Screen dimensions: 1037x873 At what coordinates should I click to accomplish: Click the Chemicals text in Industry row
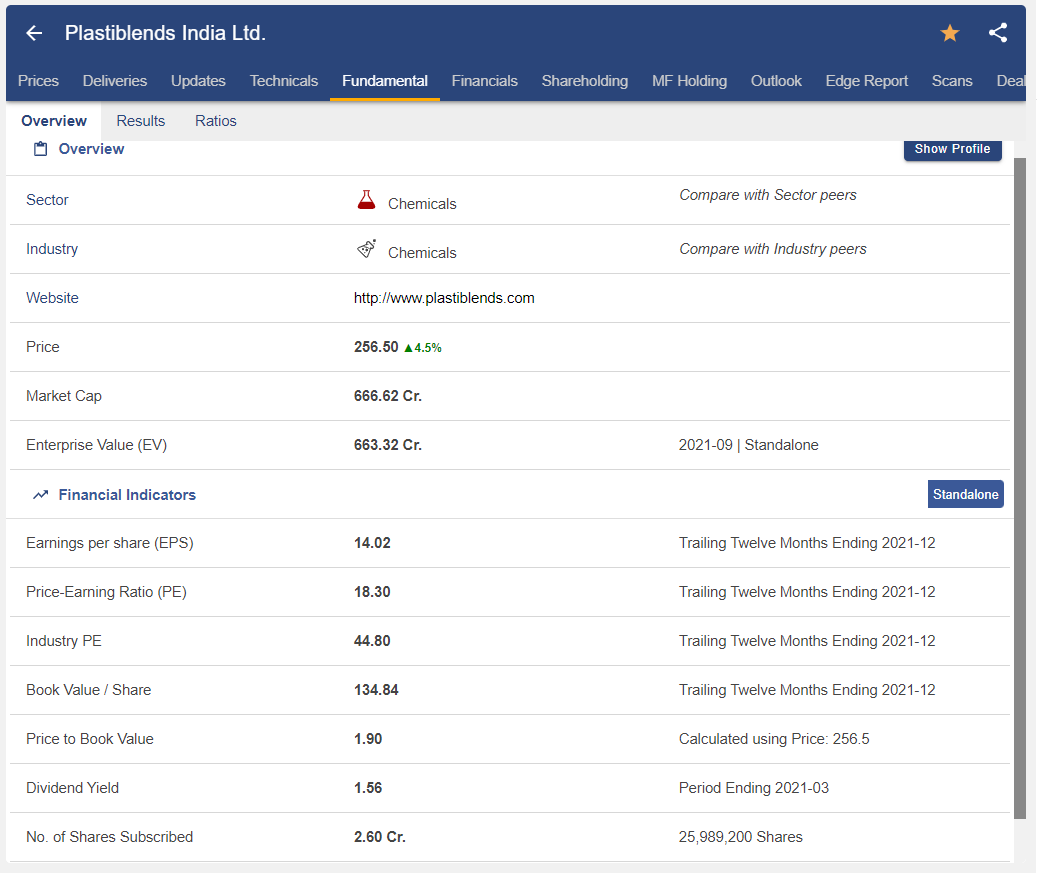422,253
